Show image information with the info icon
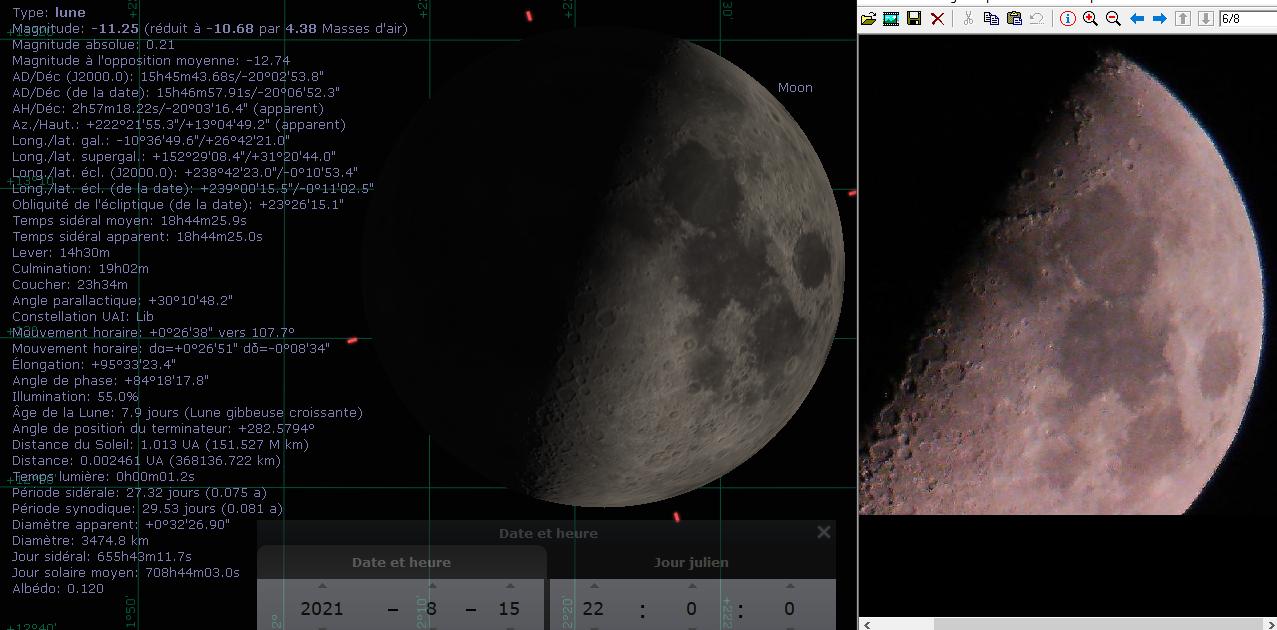Viewport: 1277px width, 630px height. [x=1068, y=19]
